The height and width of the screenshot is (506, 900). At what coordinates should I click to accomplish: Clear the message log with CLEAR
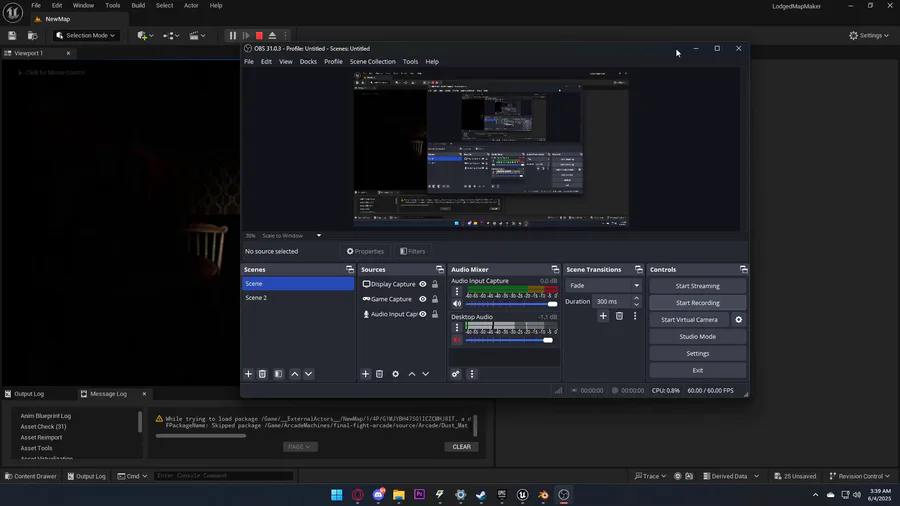pos(461,446)
